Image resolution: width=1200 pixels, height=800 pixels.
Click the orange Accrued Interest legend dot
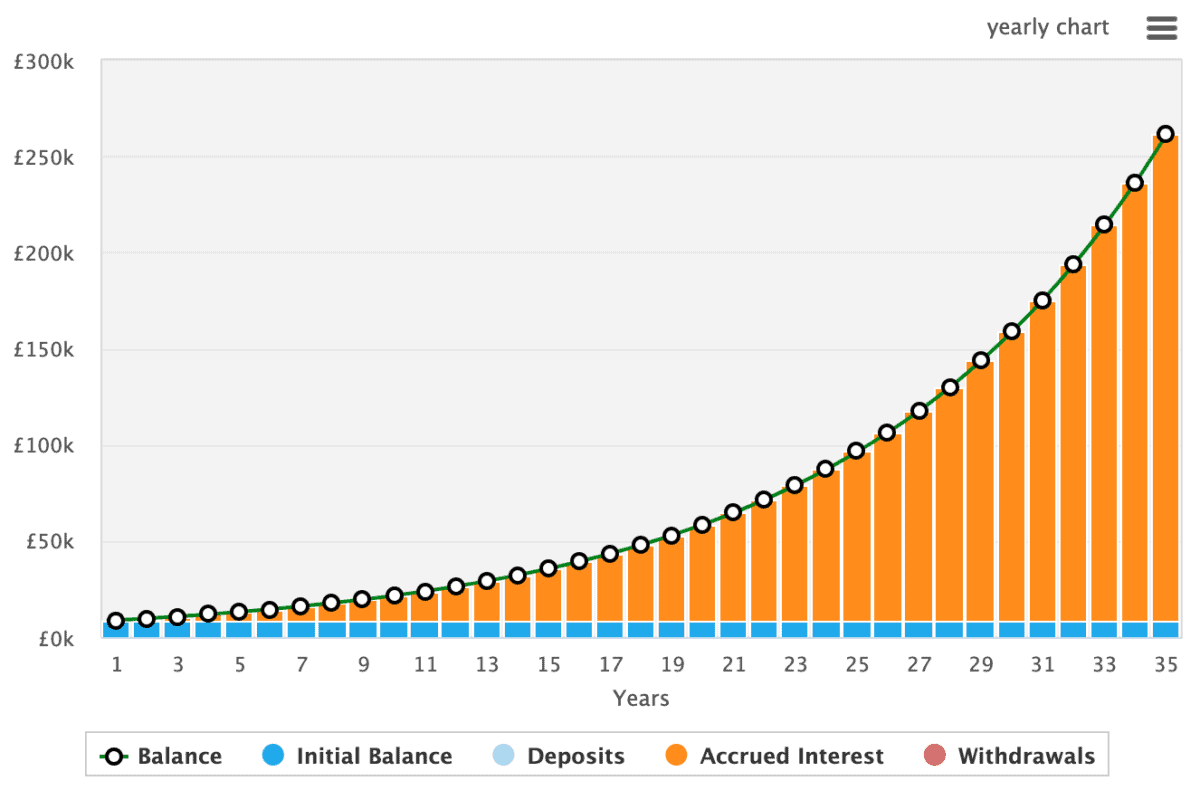click(x=677, y=756)
